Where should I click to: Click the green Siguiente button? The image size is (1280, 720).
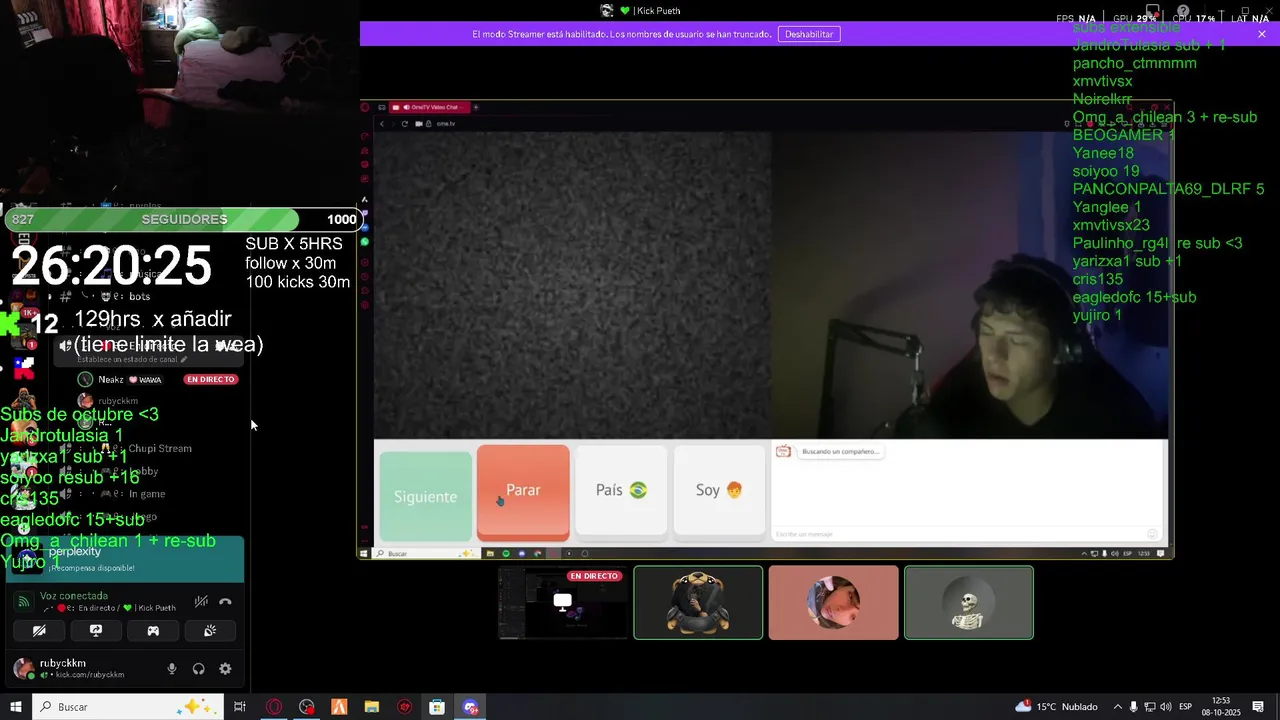coord(425,496)
